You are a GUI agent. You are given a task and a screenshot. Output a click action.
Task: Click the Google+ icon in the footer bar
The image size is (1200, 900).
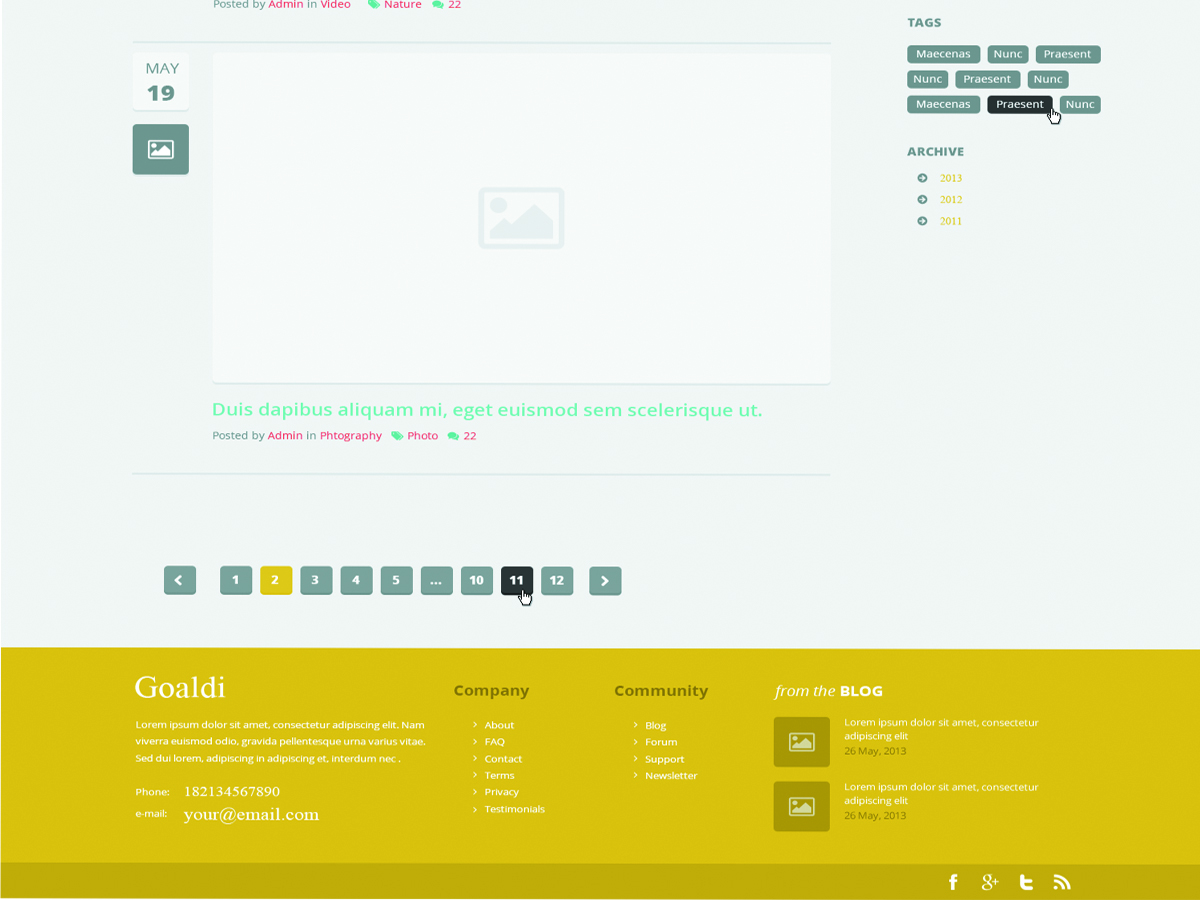coord(989,882)
